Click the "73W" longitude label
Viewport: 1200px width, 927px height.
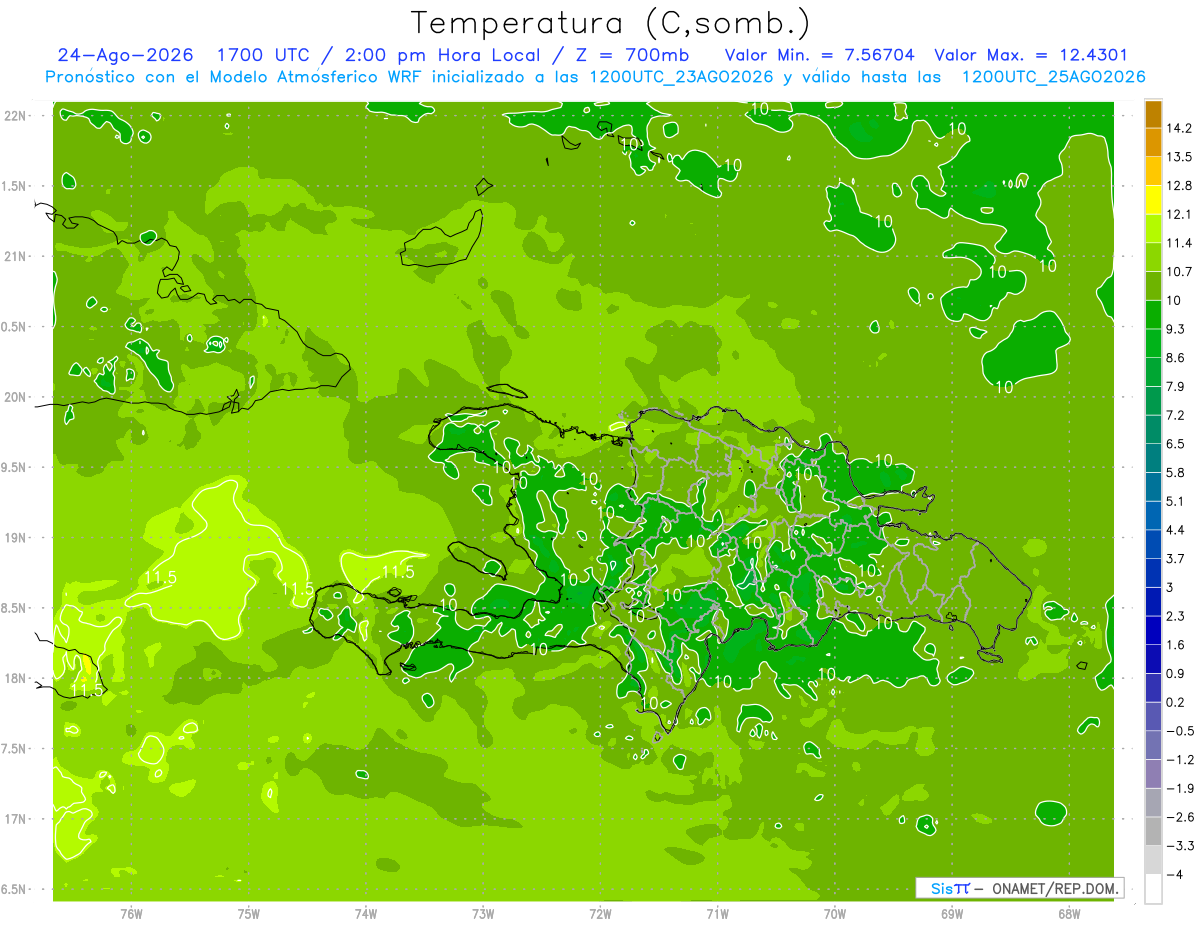click(483, 914)
